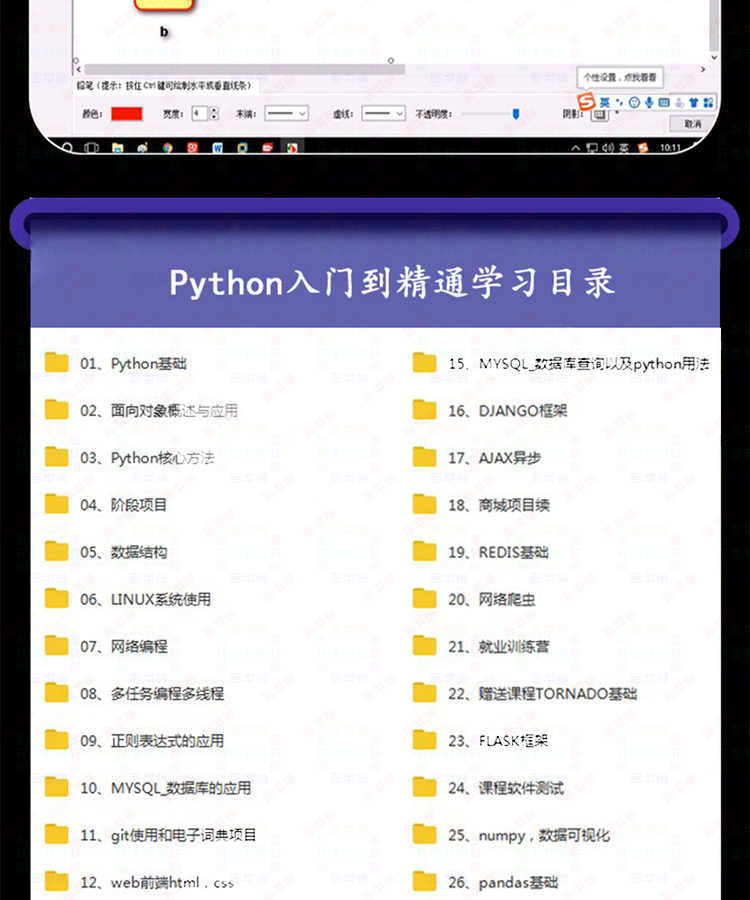Open the emoji face panel on Sogou toolbar
Image resolution: width=750 pixels, height=900 pixels.
(634, 103)
